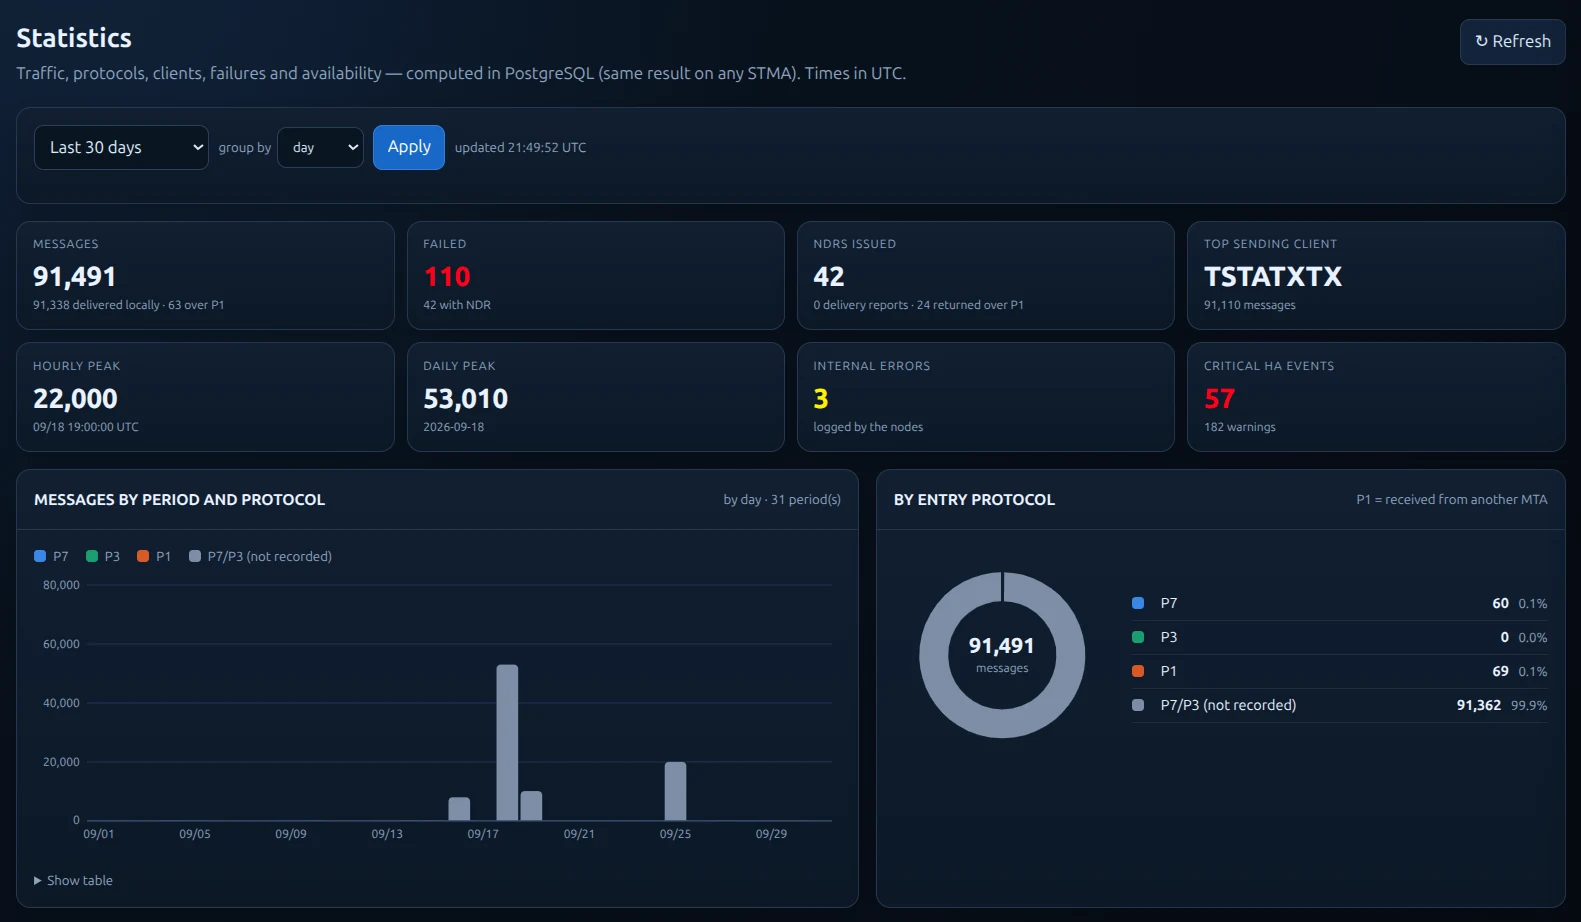Image resolution: width=1581 pixels, height=922 pixels.
Task: Click the by day · 31 period(s) label
Action: (x=782, y=500)
